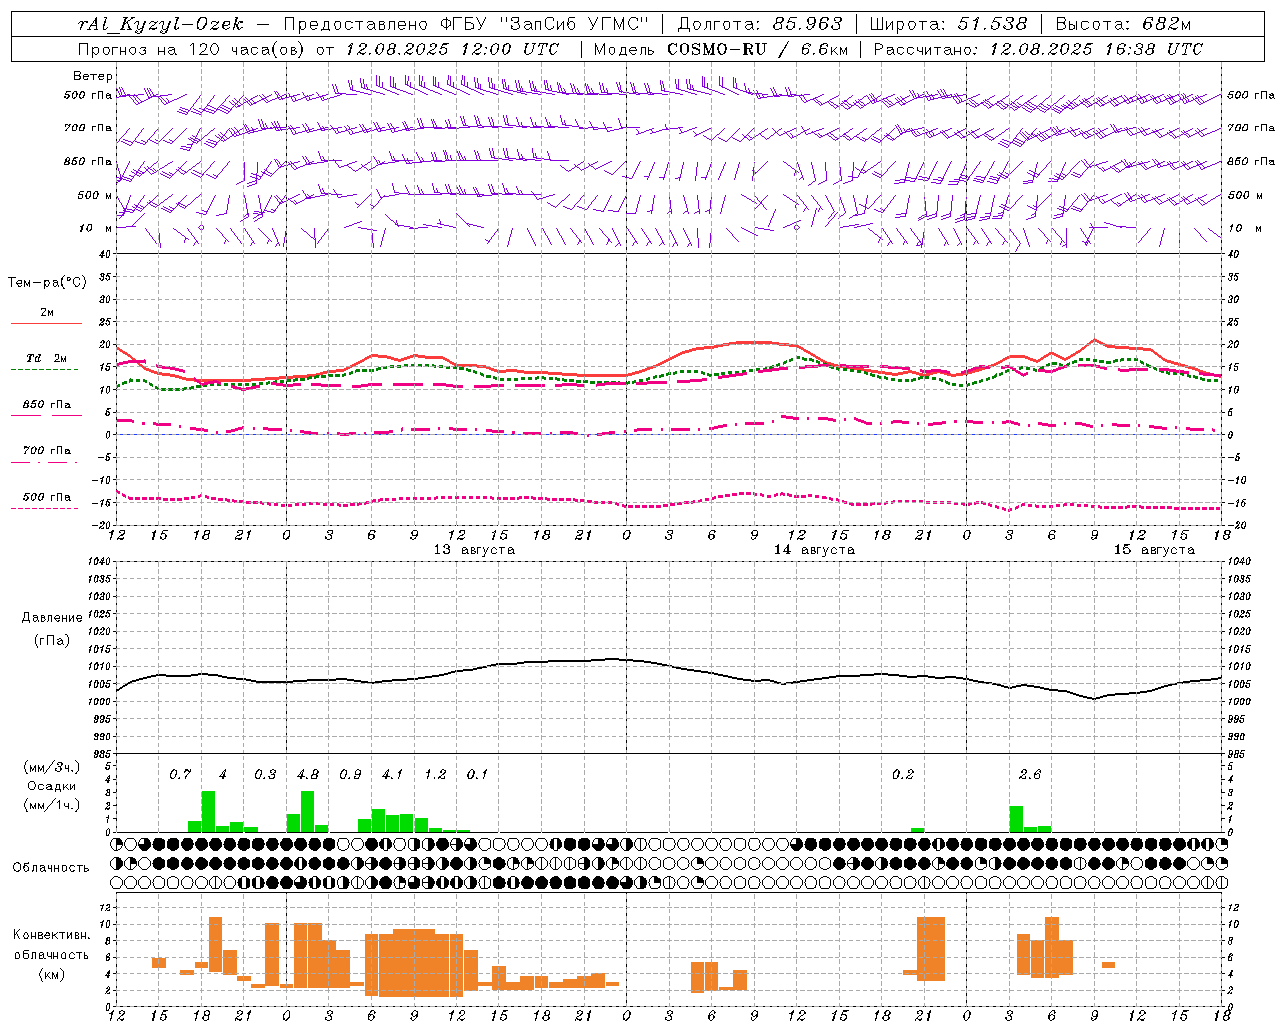1280x1024 pixels.
Task: Click the 3-hour precipitation value 0.1
Action: (478, 775)
